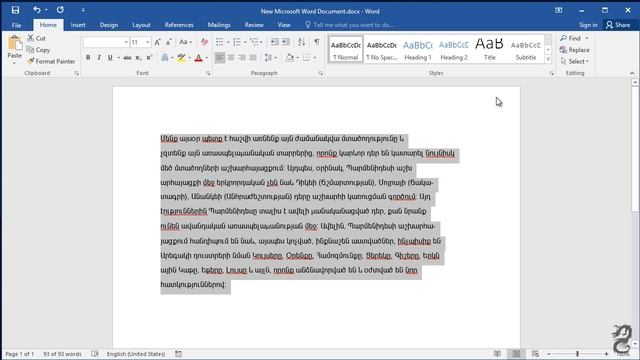The image size is (640, 360).
Task: Open Customize Quick Access Toolbar dropdown
Action: (83, 10)
